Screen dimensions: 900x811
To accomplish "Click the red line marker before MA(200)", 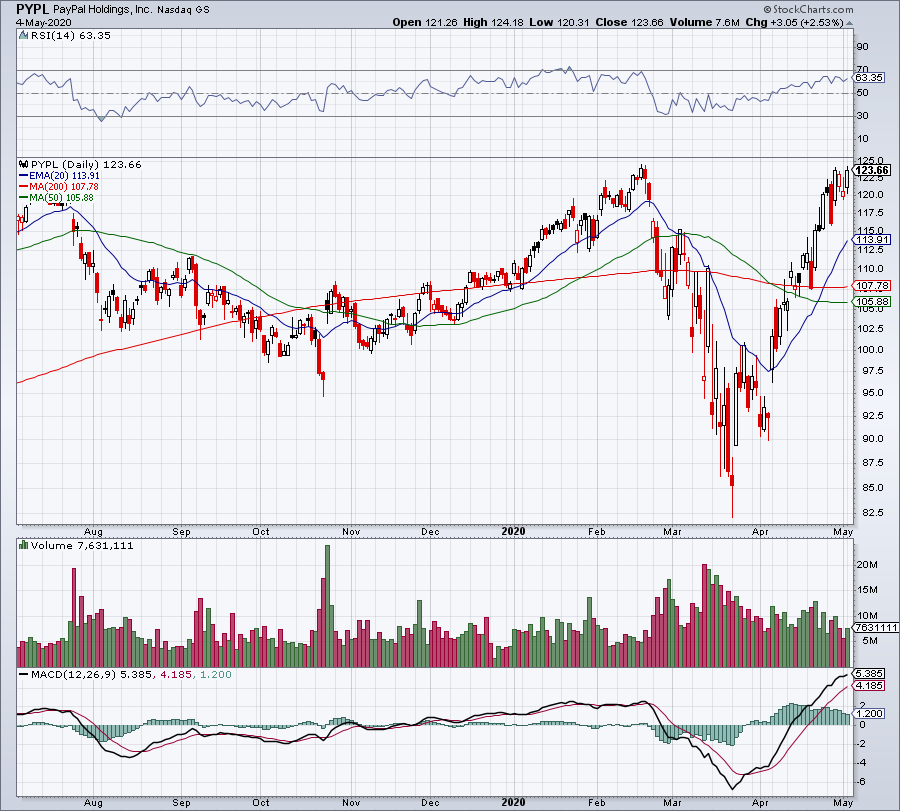I will click(23, 187).
